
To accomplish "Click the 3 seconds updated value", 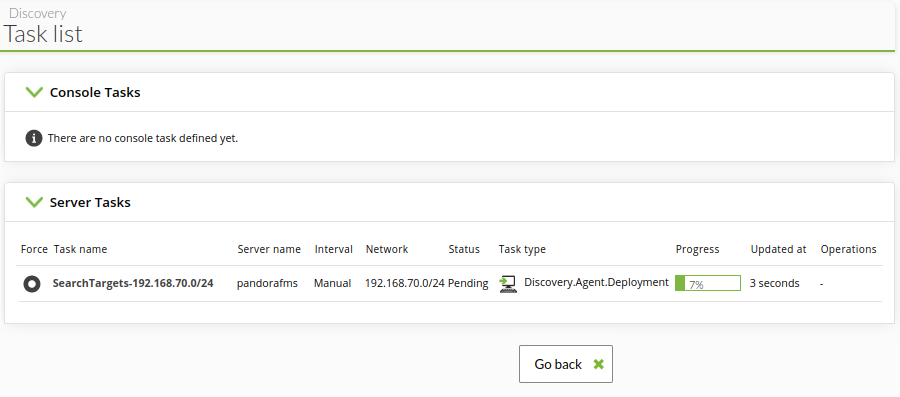I will pos(774,283).
